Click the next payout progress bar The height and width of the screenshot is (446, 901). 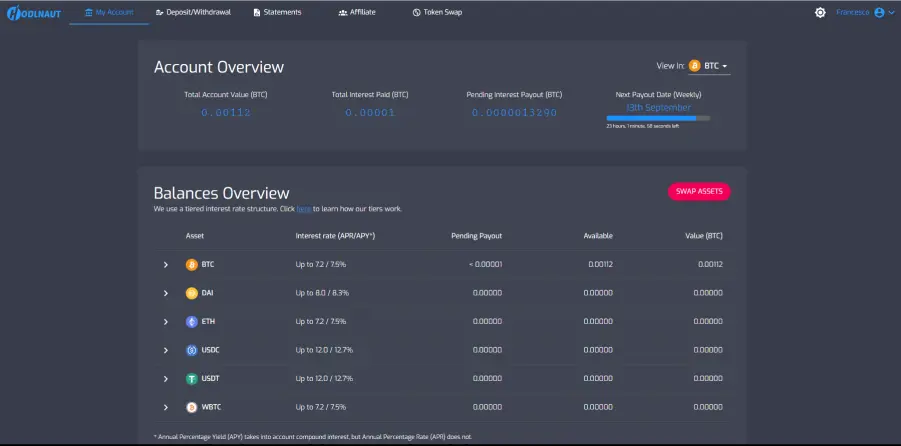pyautogui.click(x=658, y=118)
